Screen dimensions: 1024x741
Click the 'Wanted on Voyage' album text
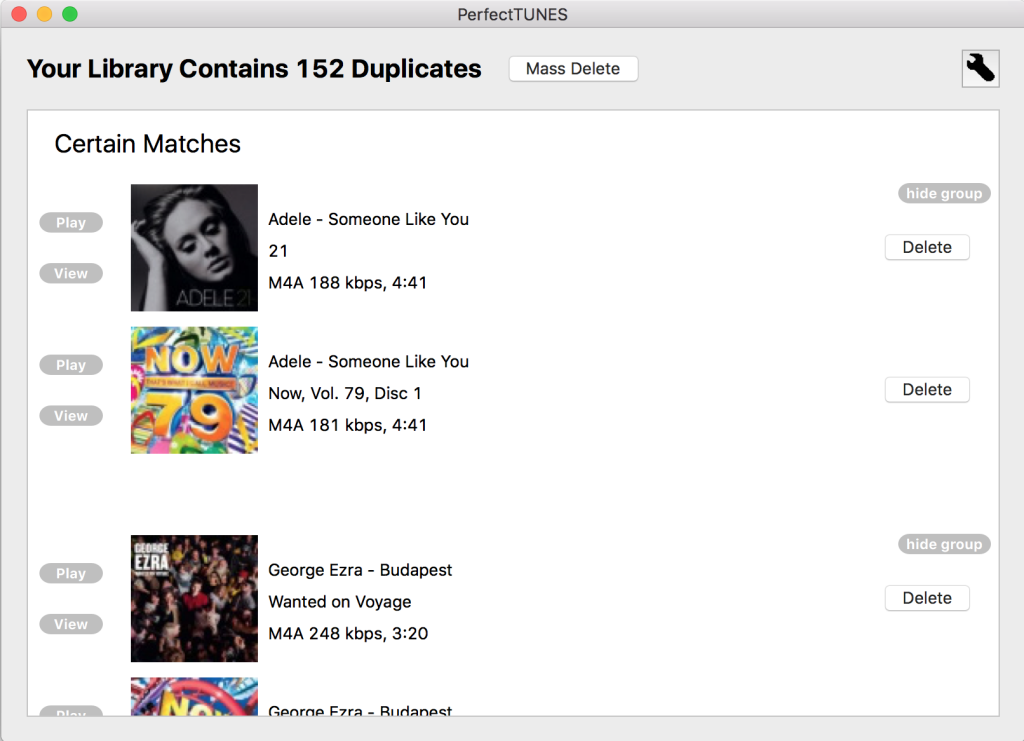340,601
